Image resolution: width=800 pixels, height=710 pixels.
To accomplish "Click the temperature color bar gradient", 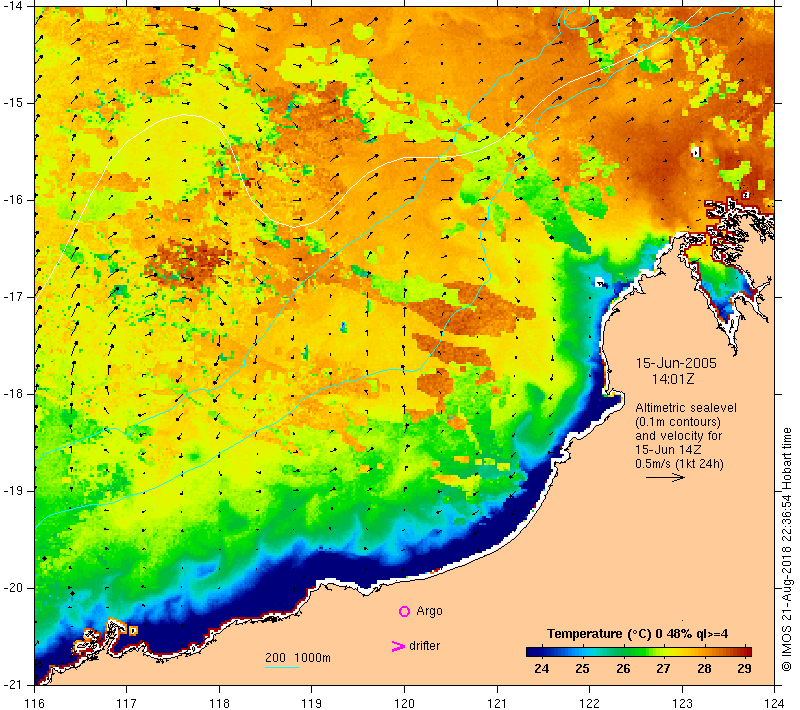I will pyautogui.click(x=639, y=651).
